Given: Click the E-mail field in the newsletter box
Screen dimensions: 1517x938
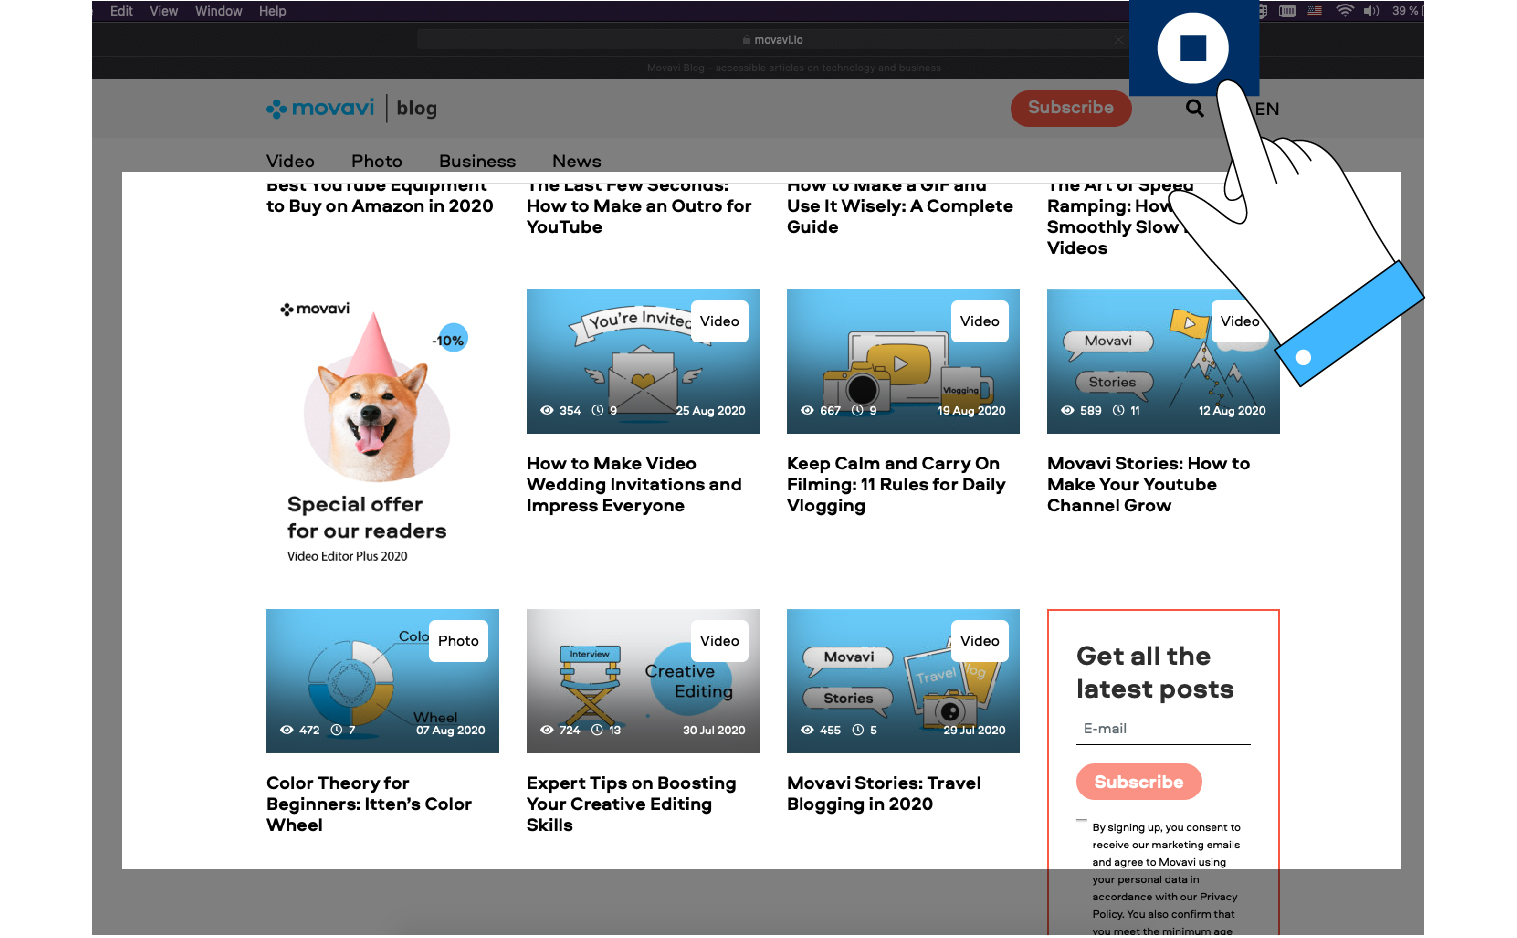Looking at the screenshot, I should 1163,729.
